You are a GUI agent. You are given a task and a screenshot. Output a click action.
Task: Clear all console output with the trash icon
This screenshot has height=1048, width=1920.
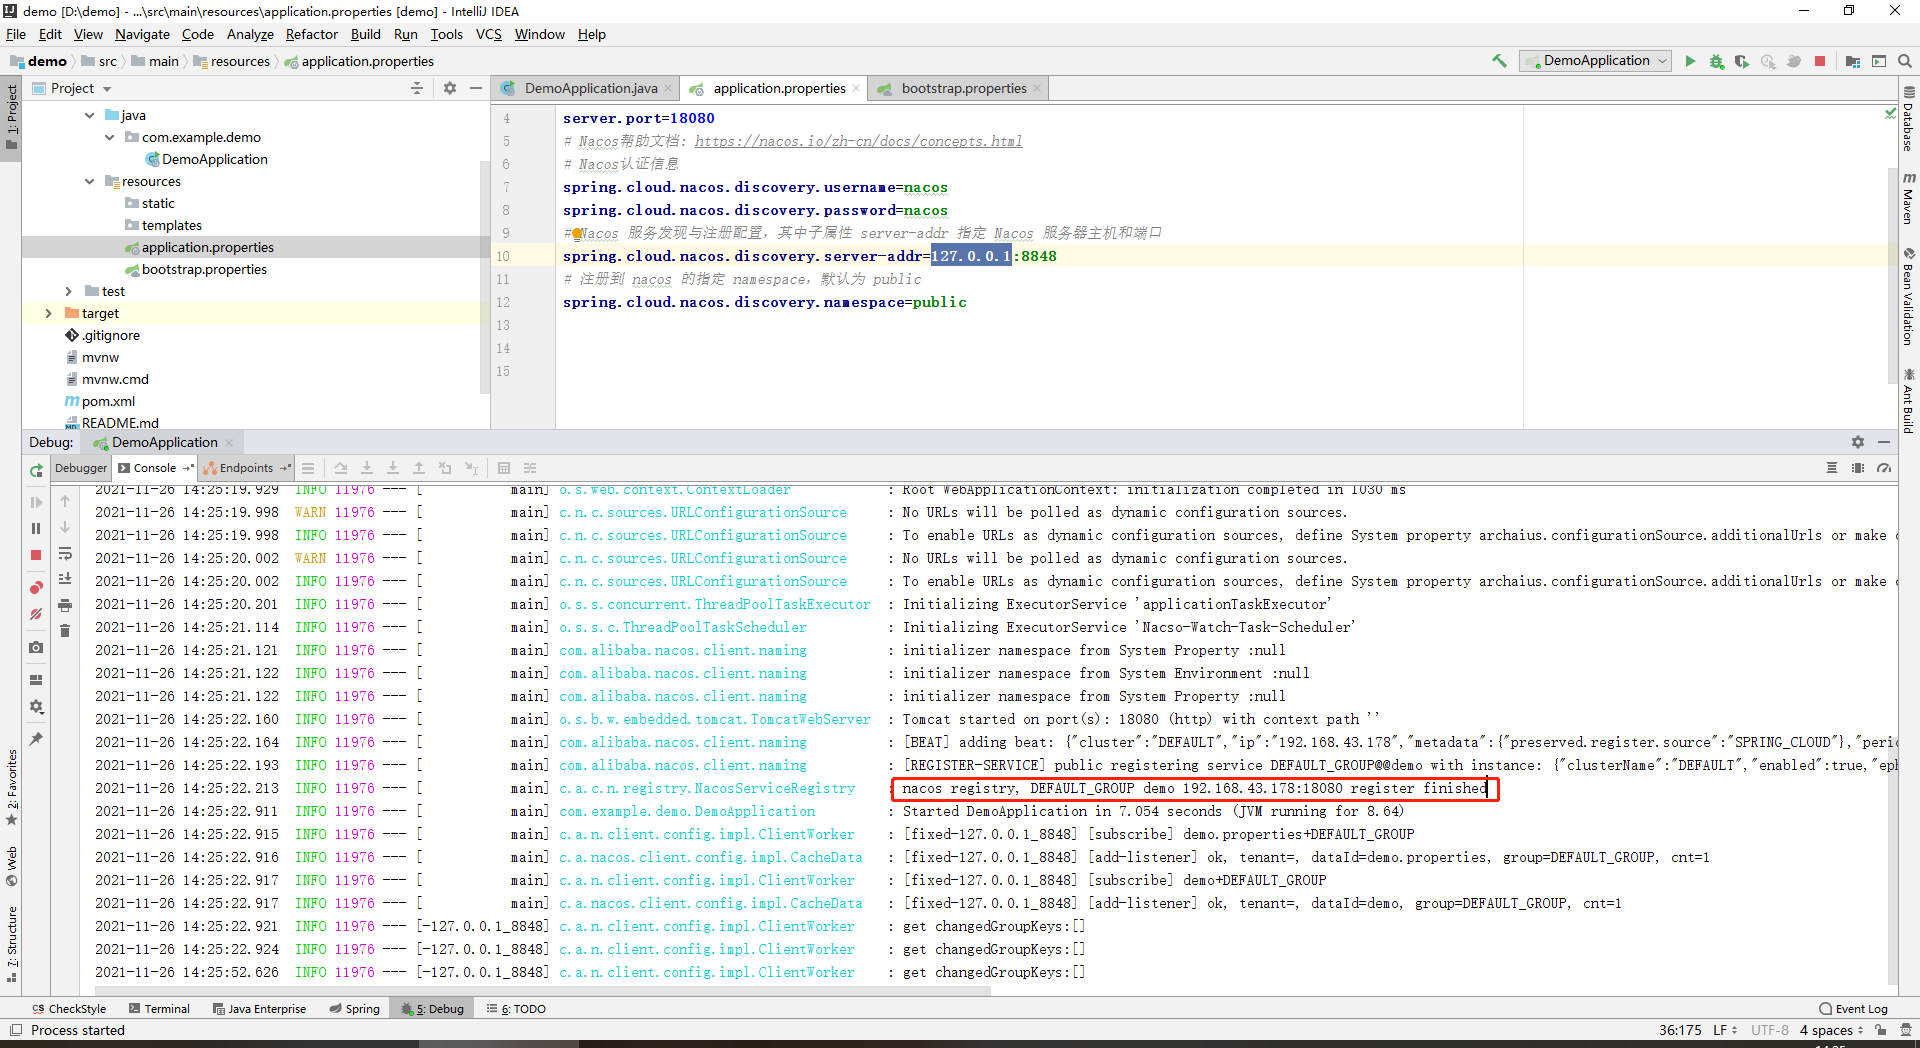click(65, 631)
